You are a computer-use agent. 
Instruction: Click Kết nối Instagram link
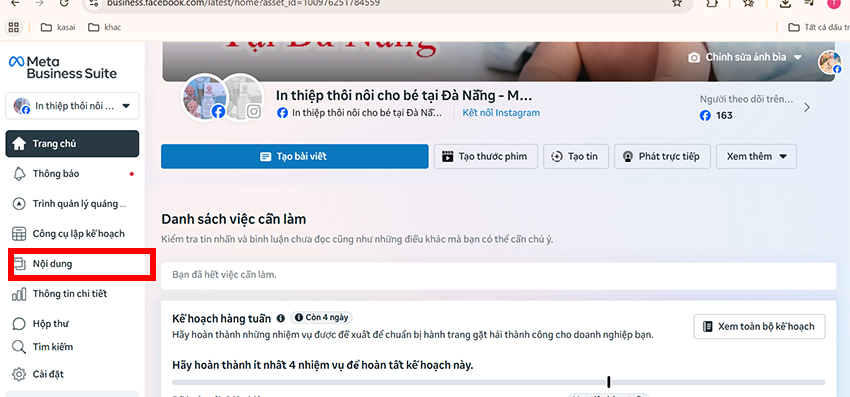(501, 113)
